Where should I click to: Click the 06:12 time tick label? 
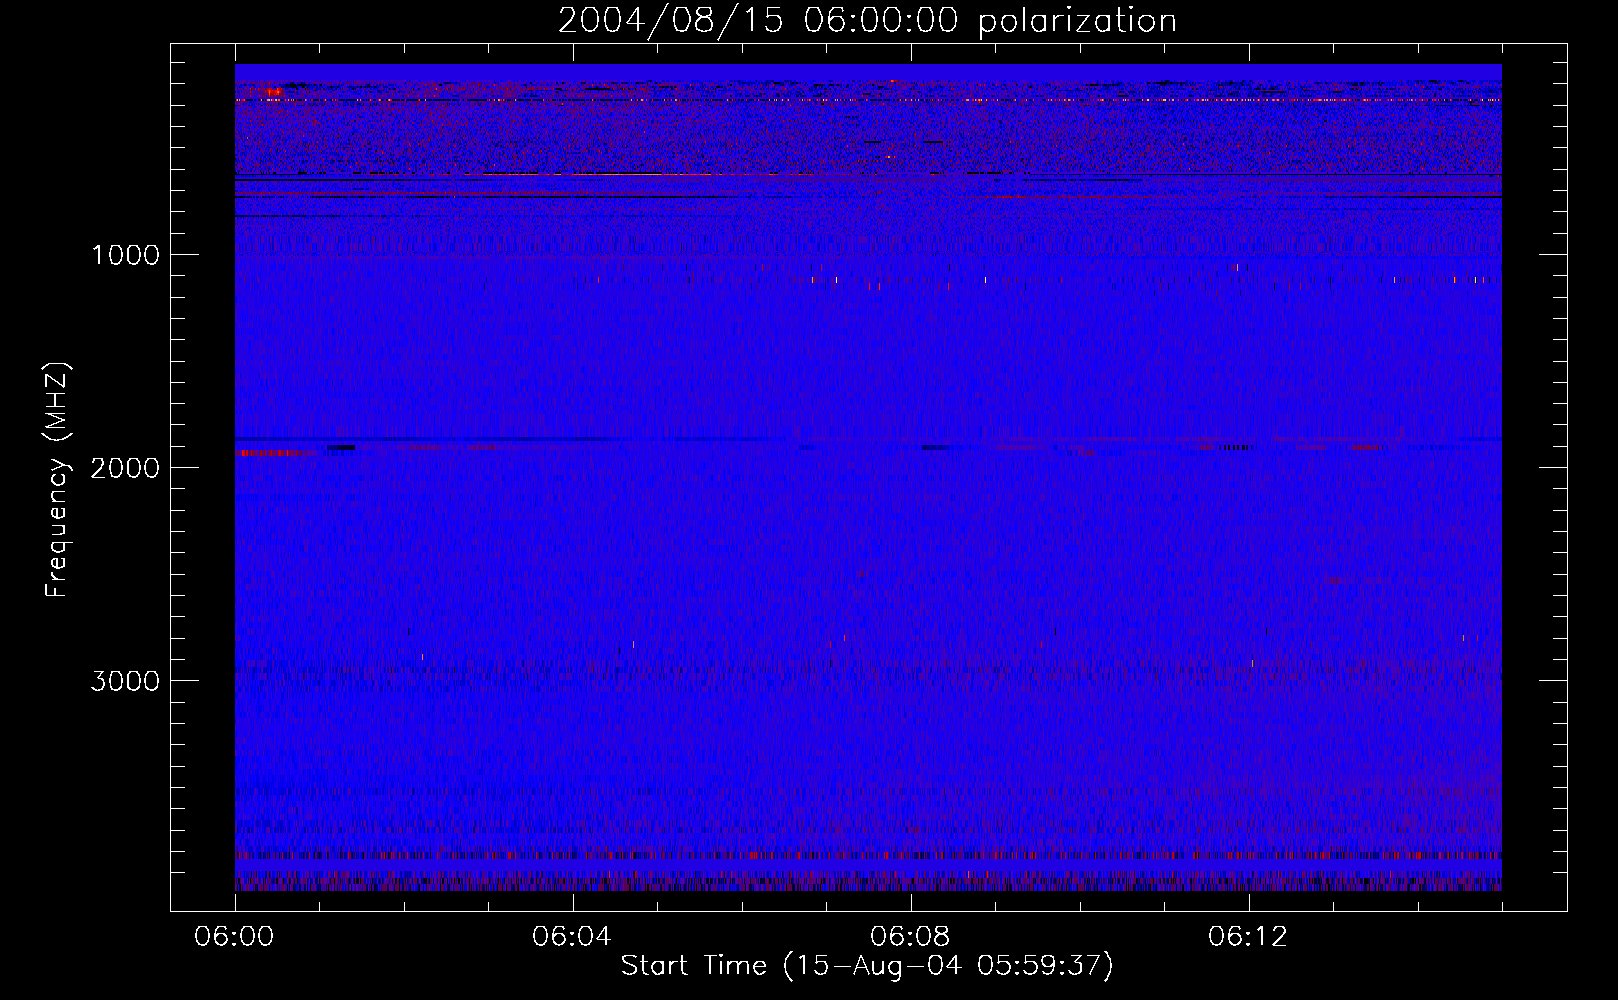click(x=1248, y=937)
